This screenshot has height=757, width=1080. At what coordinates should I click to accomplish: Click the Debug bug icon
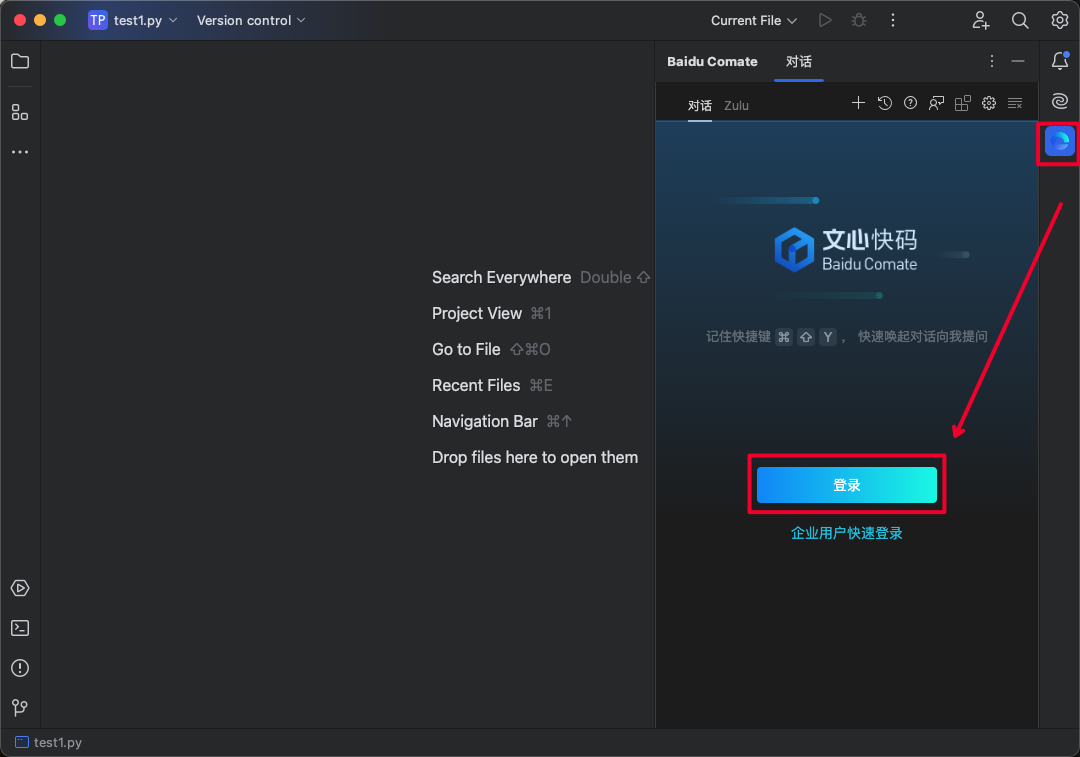point(859,21)
